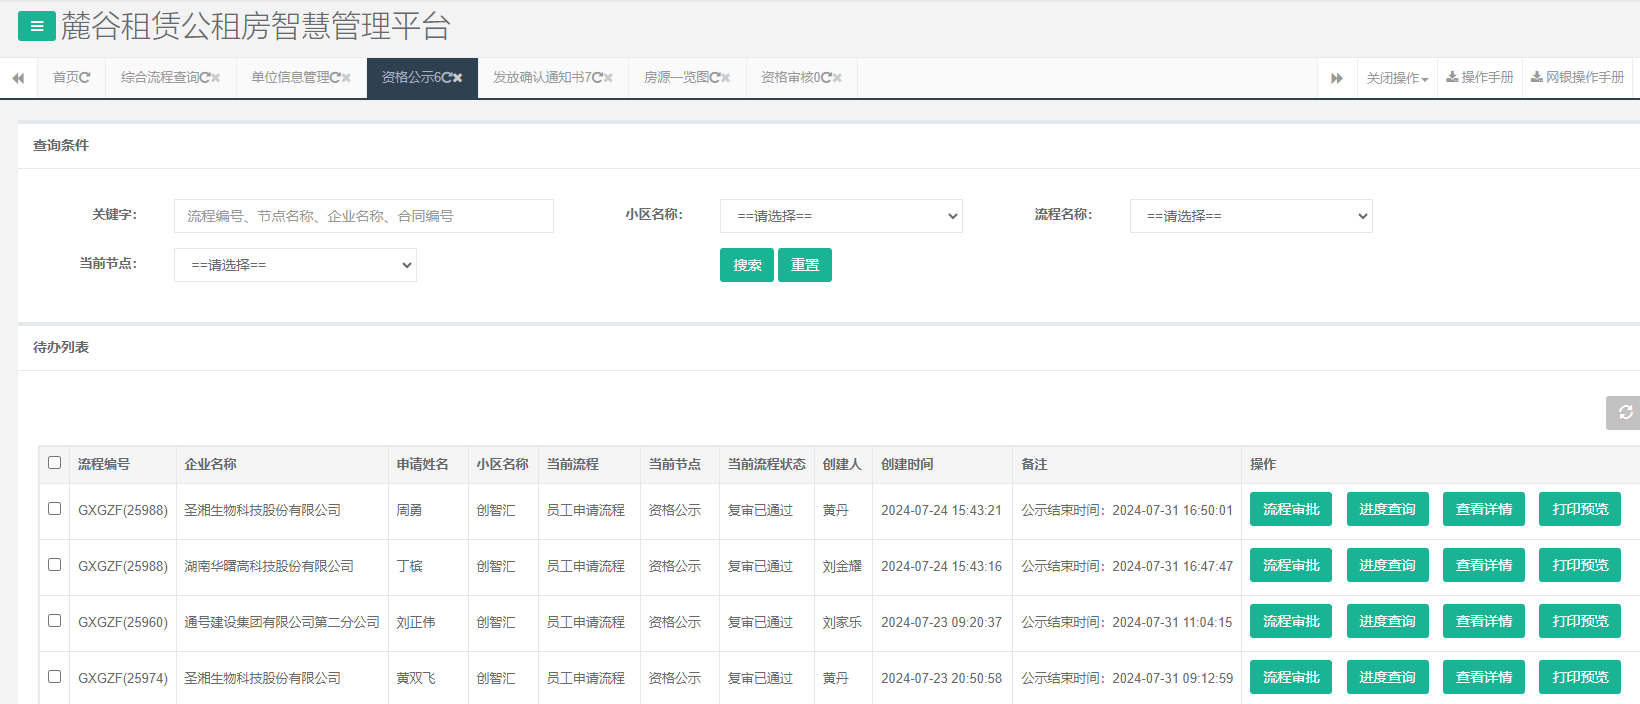This screenshot has width=1640, height=704.
Task: Click 流程审批 for applicant 丁槟's row
Action: (x=1290, y=566)
